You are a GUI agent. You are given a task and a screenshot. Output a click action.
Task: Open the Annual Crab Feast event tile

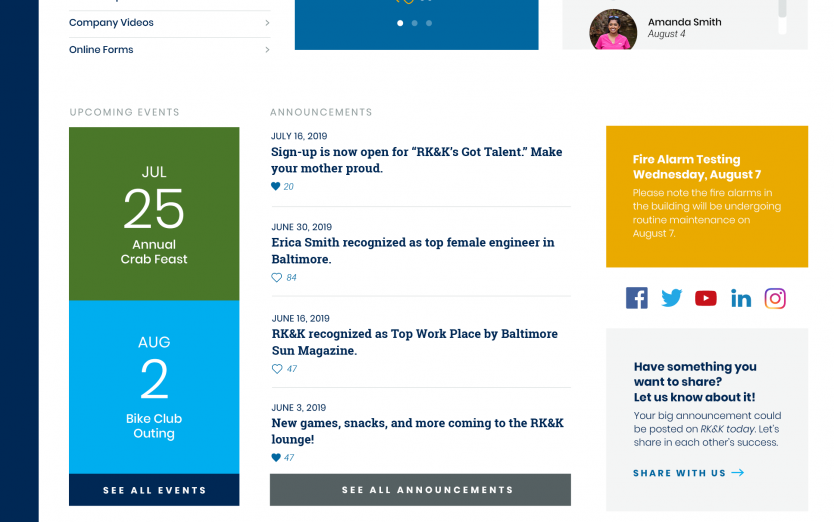154,214
